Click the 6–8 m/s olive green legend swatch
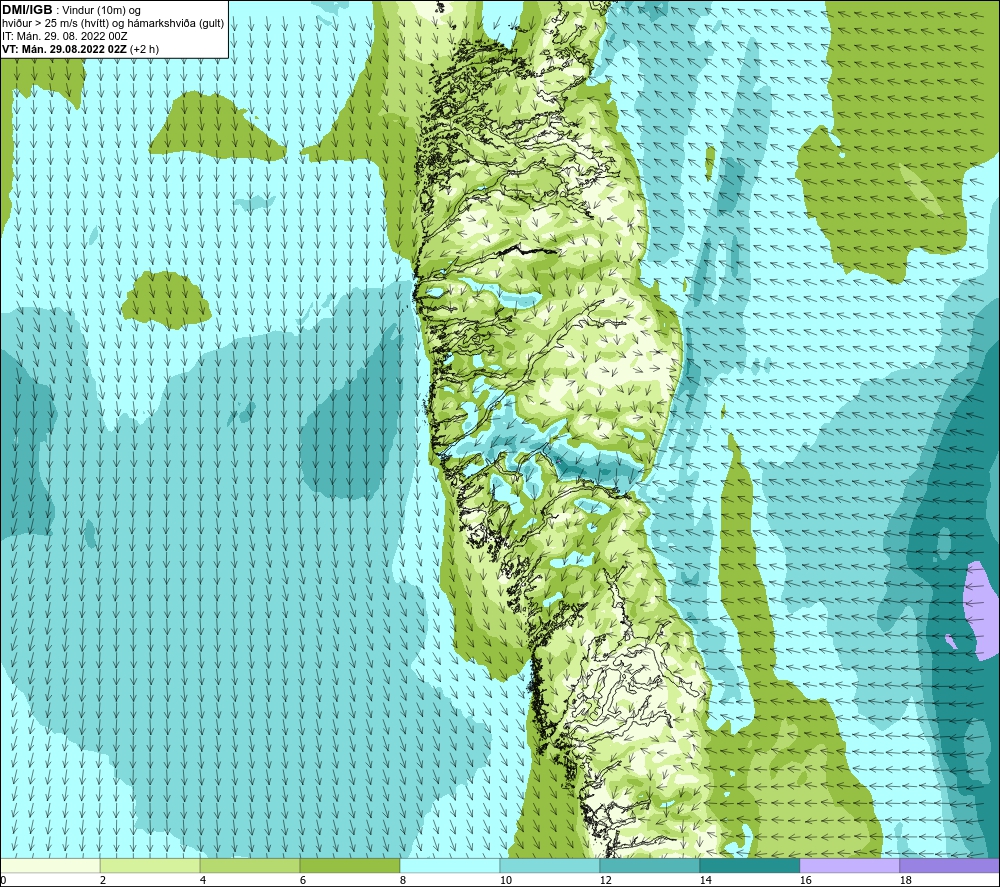Screen dimensions: 1000x887 tap(349, 865)
